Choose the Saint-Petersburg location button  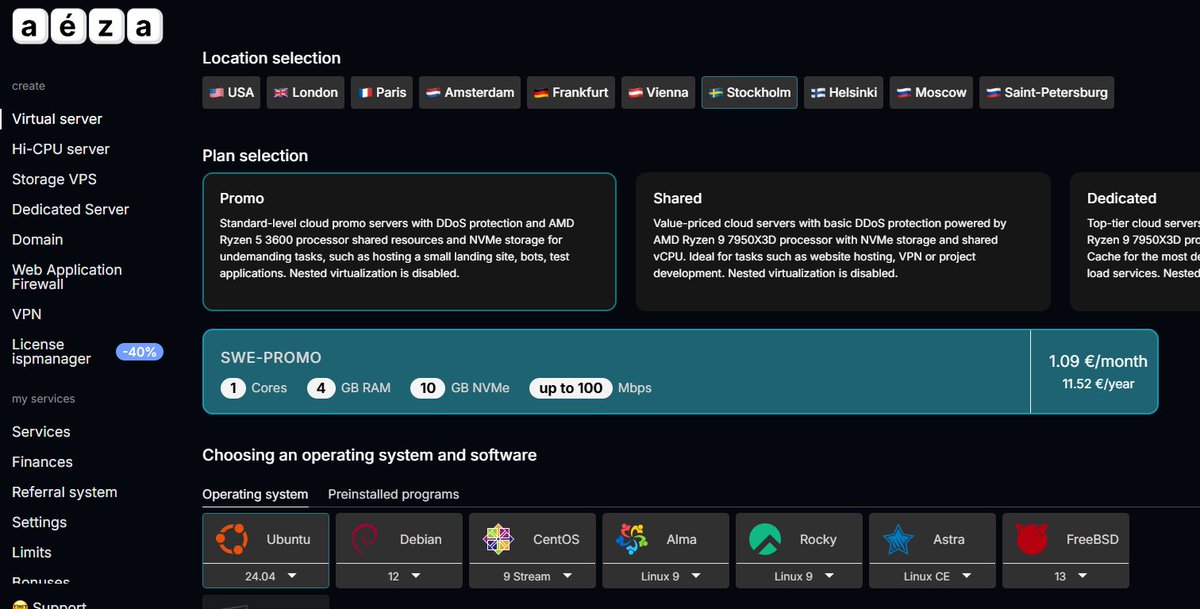(x=1047, y=92)
